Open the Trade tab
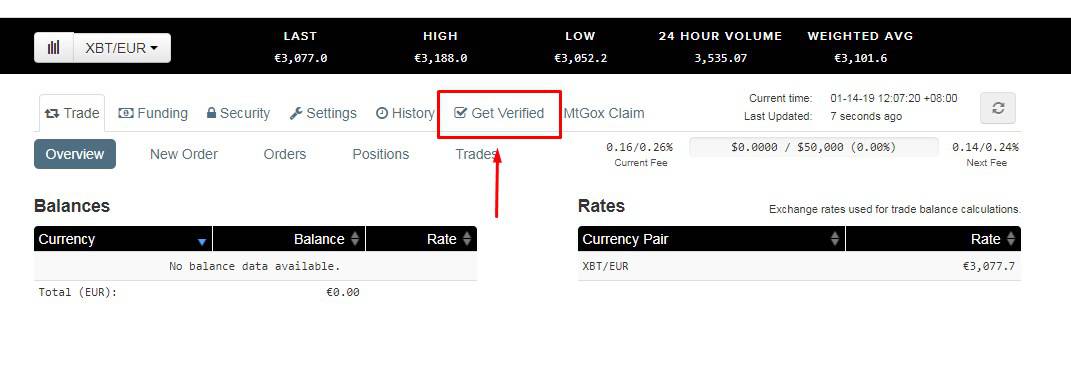 [x=72, y=113]
